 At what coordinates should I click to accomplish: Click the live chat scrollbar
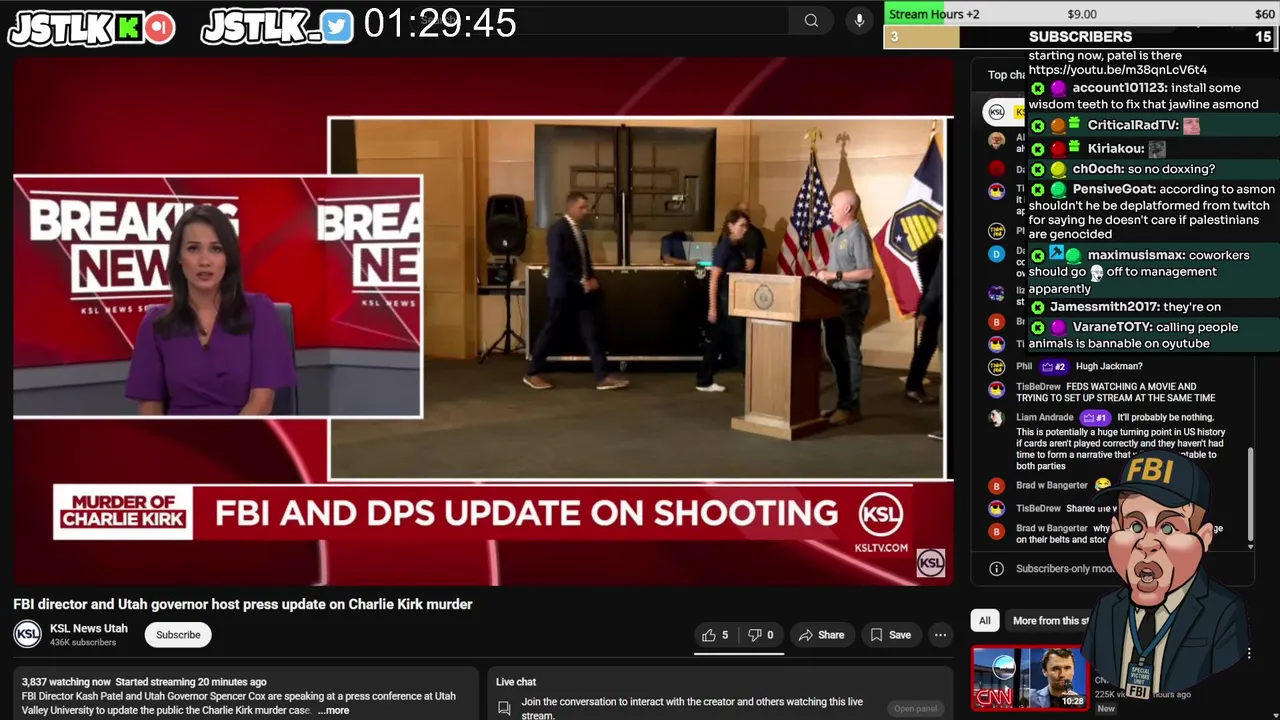(x=1250, y=497)
